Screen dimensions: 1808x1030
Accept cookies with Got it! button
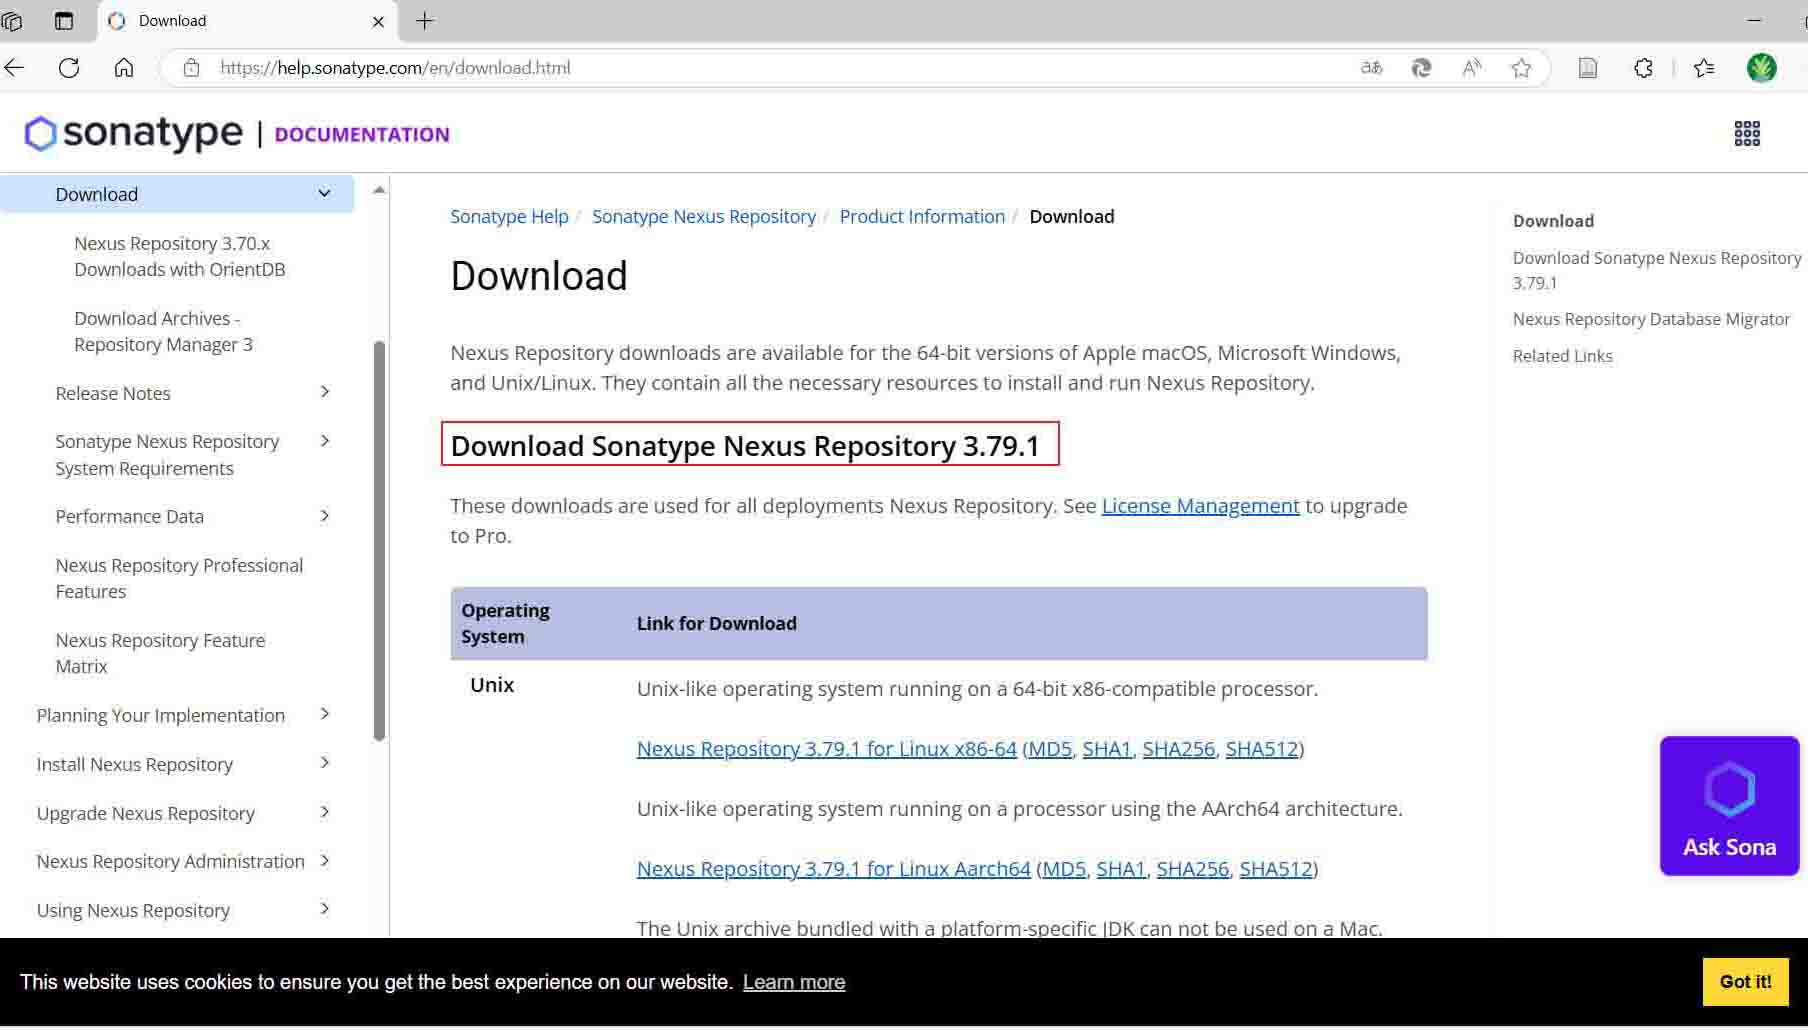1745,982
